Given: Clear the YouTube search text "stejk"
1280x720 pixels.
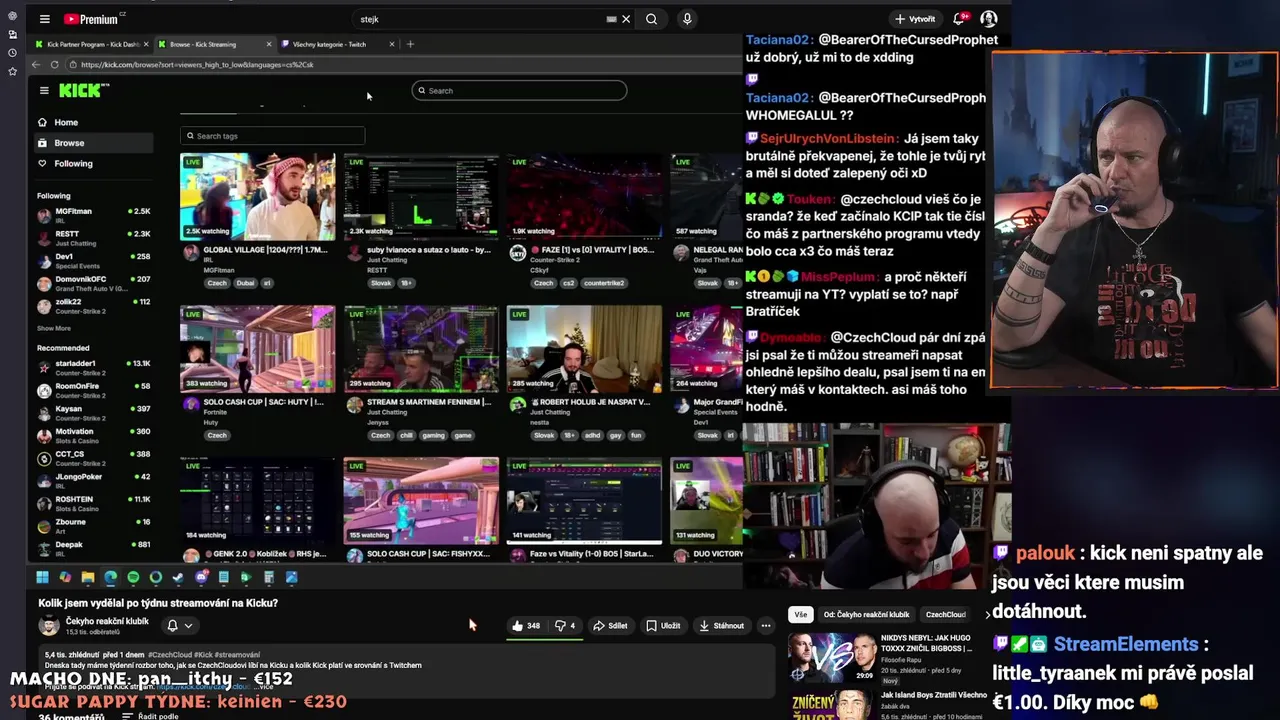Looking at the screenshot, I should 626,19.
